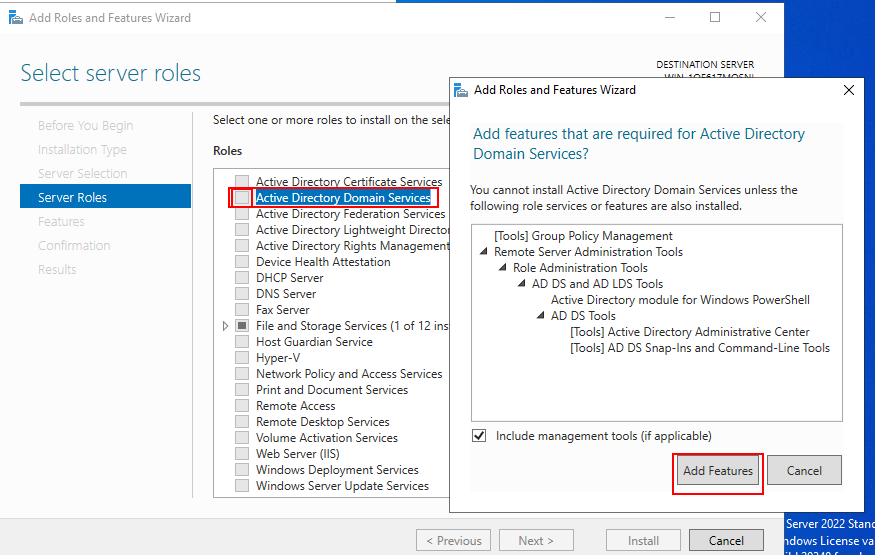Viewport: 875px width, 555px height.
Task: Enable the DHCP Server role checkbox
Action: click(x=242, y=278)
